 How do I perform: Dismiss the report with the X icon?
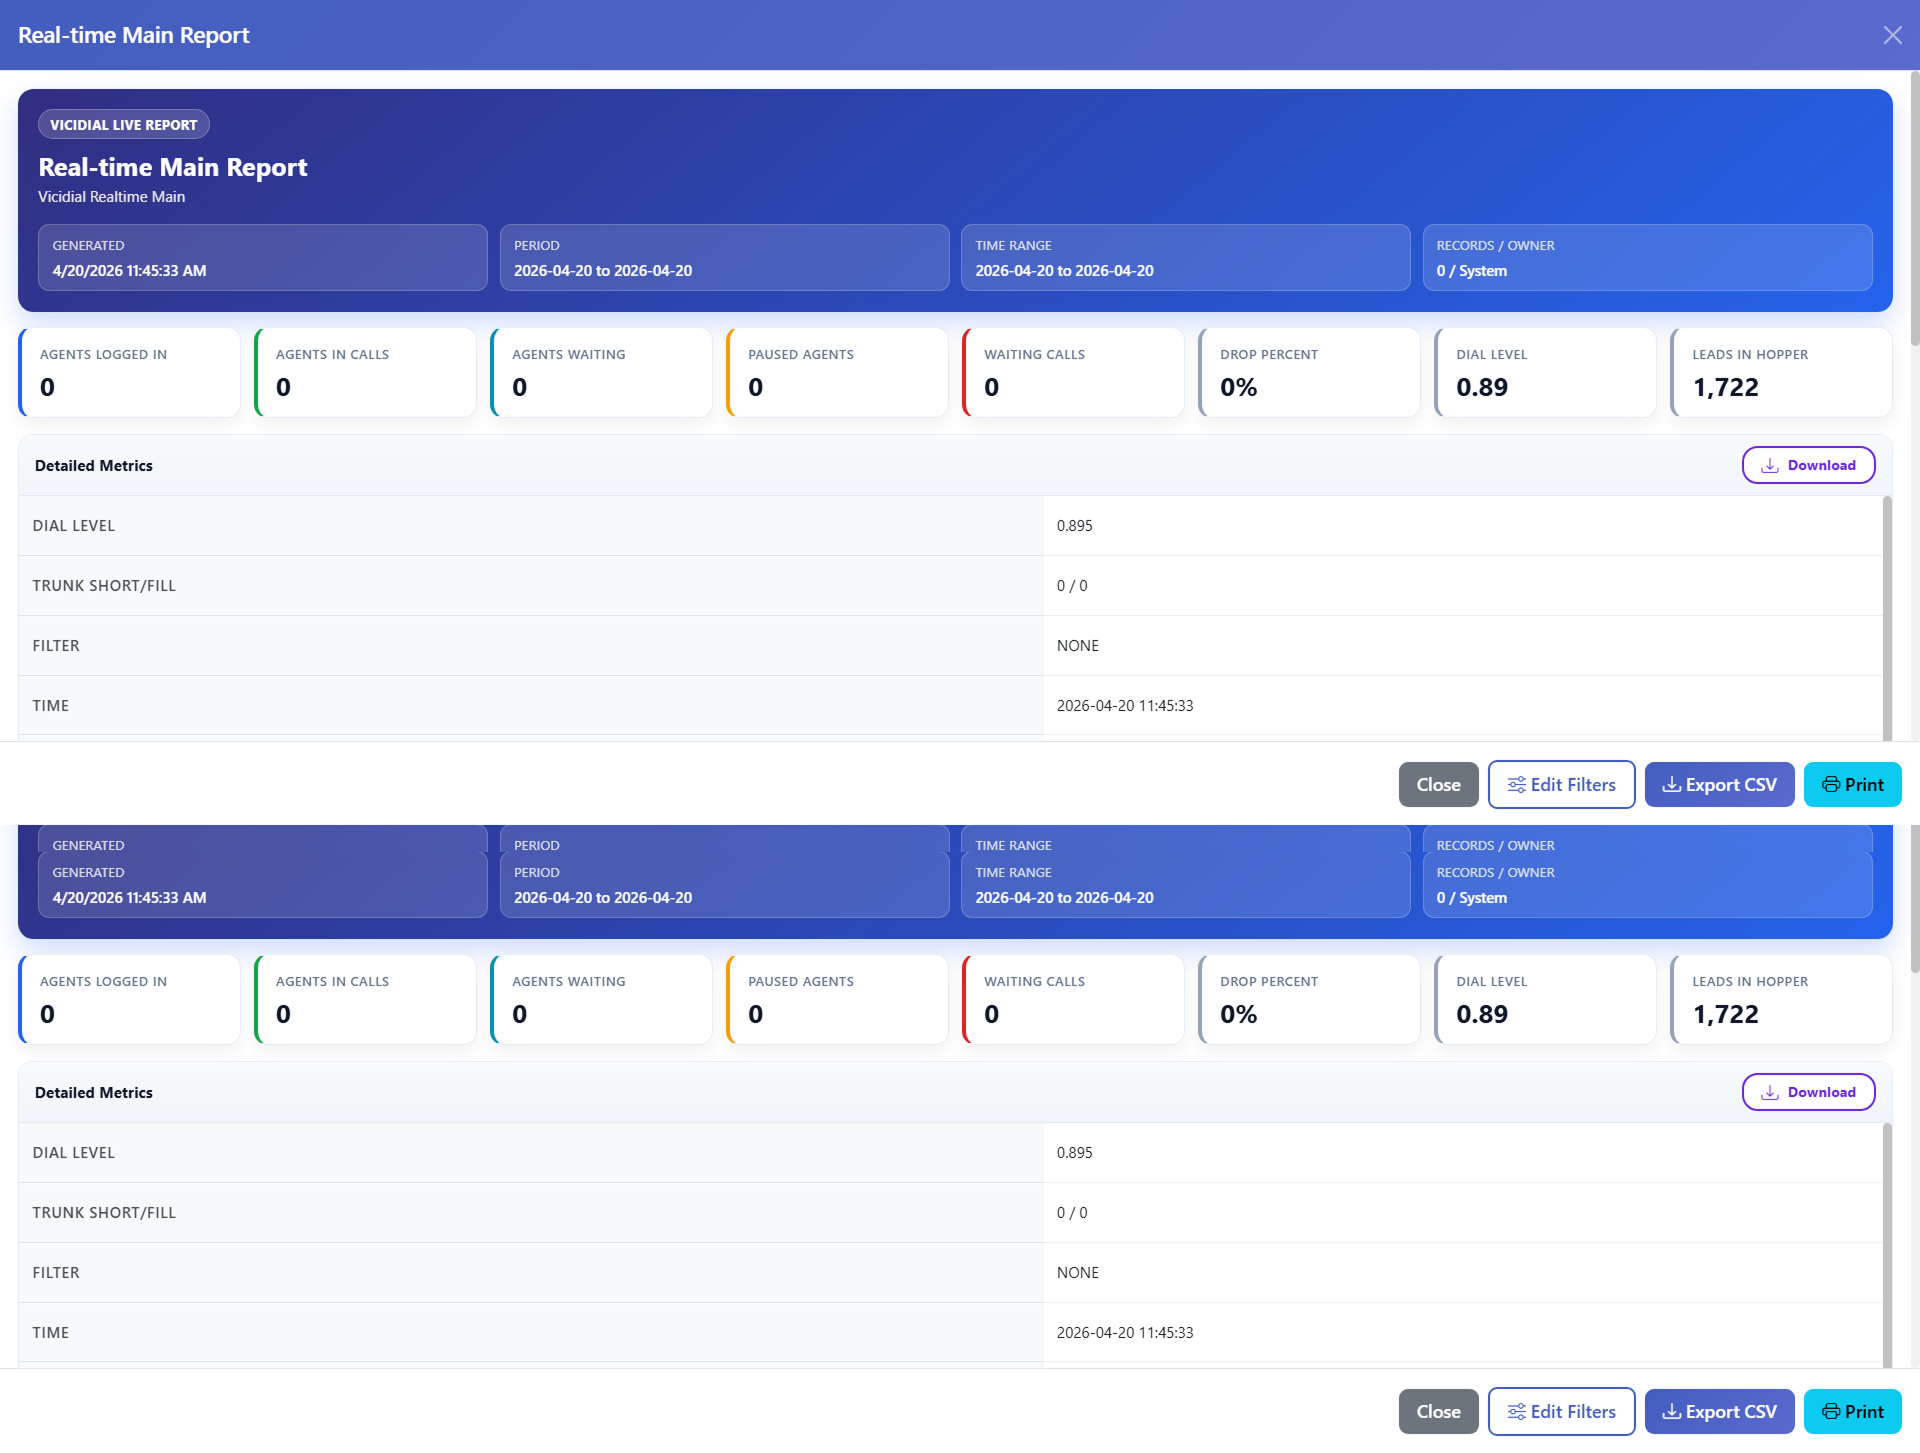[x=1893, y=34]
